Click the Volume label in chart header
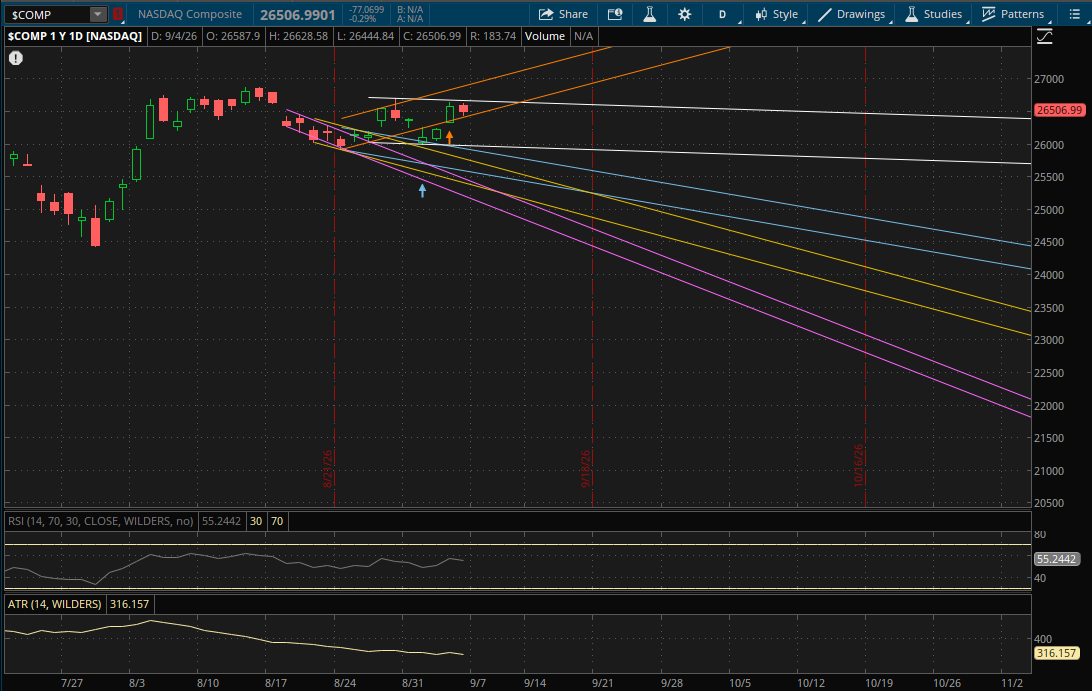Viewport: 1092px width, 691px height. 545,36
